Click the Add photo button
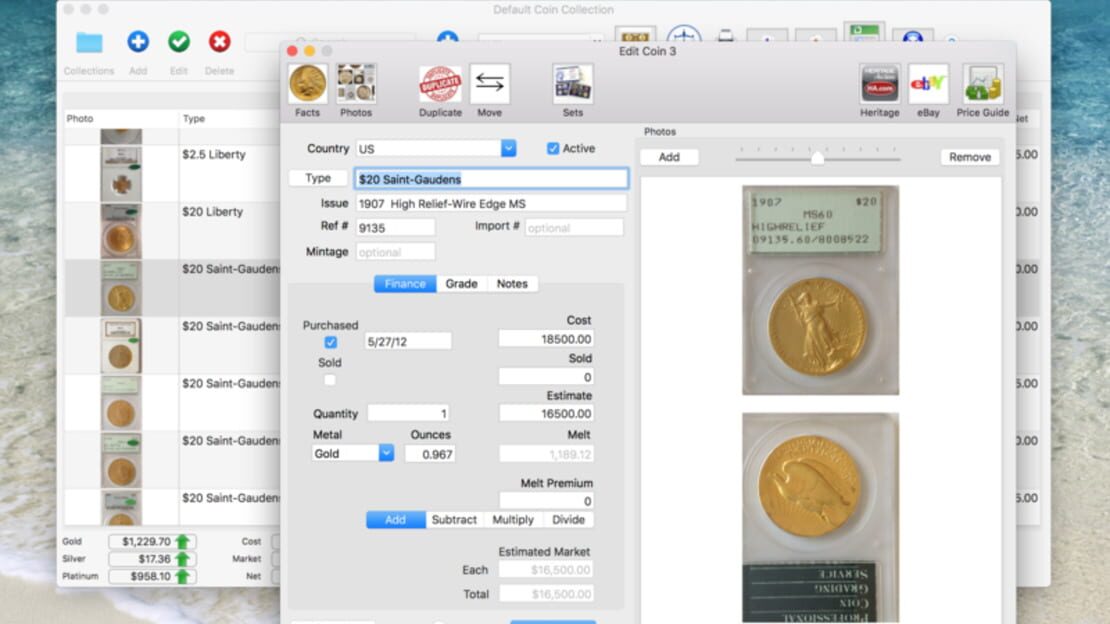Viewport: 1110px width, 624px height. click(669, 157)
